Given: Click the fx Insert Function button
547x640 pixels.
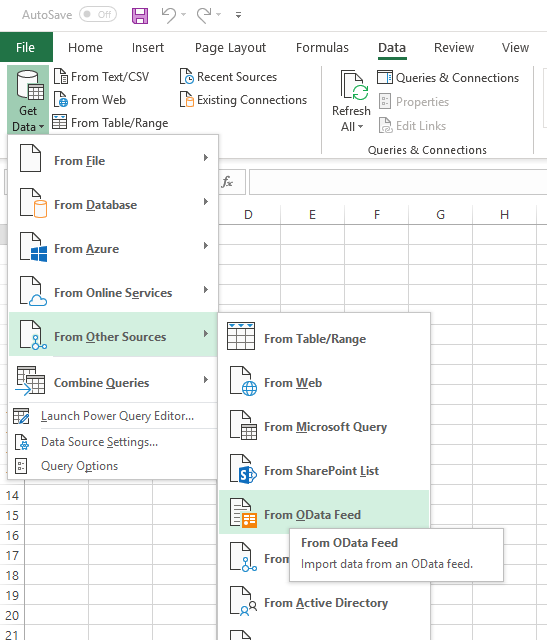Looking at the screenshot, I should point(227,182).
